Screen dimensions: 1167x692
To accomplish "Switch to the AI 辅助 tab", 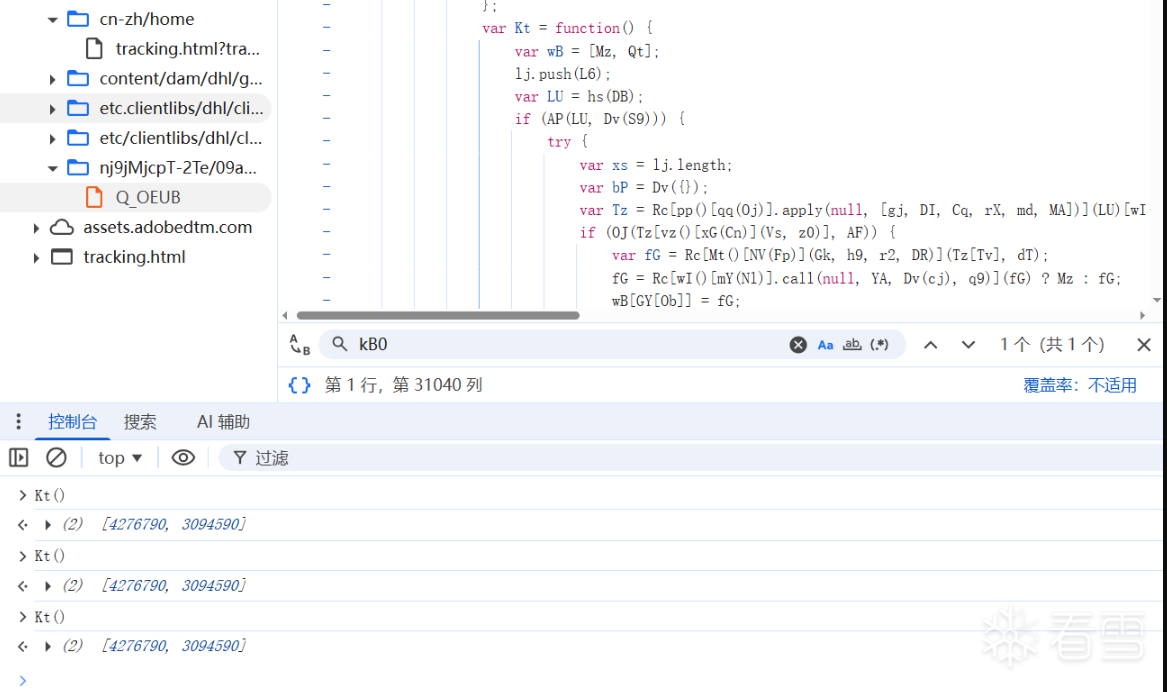I will [223, 422].
